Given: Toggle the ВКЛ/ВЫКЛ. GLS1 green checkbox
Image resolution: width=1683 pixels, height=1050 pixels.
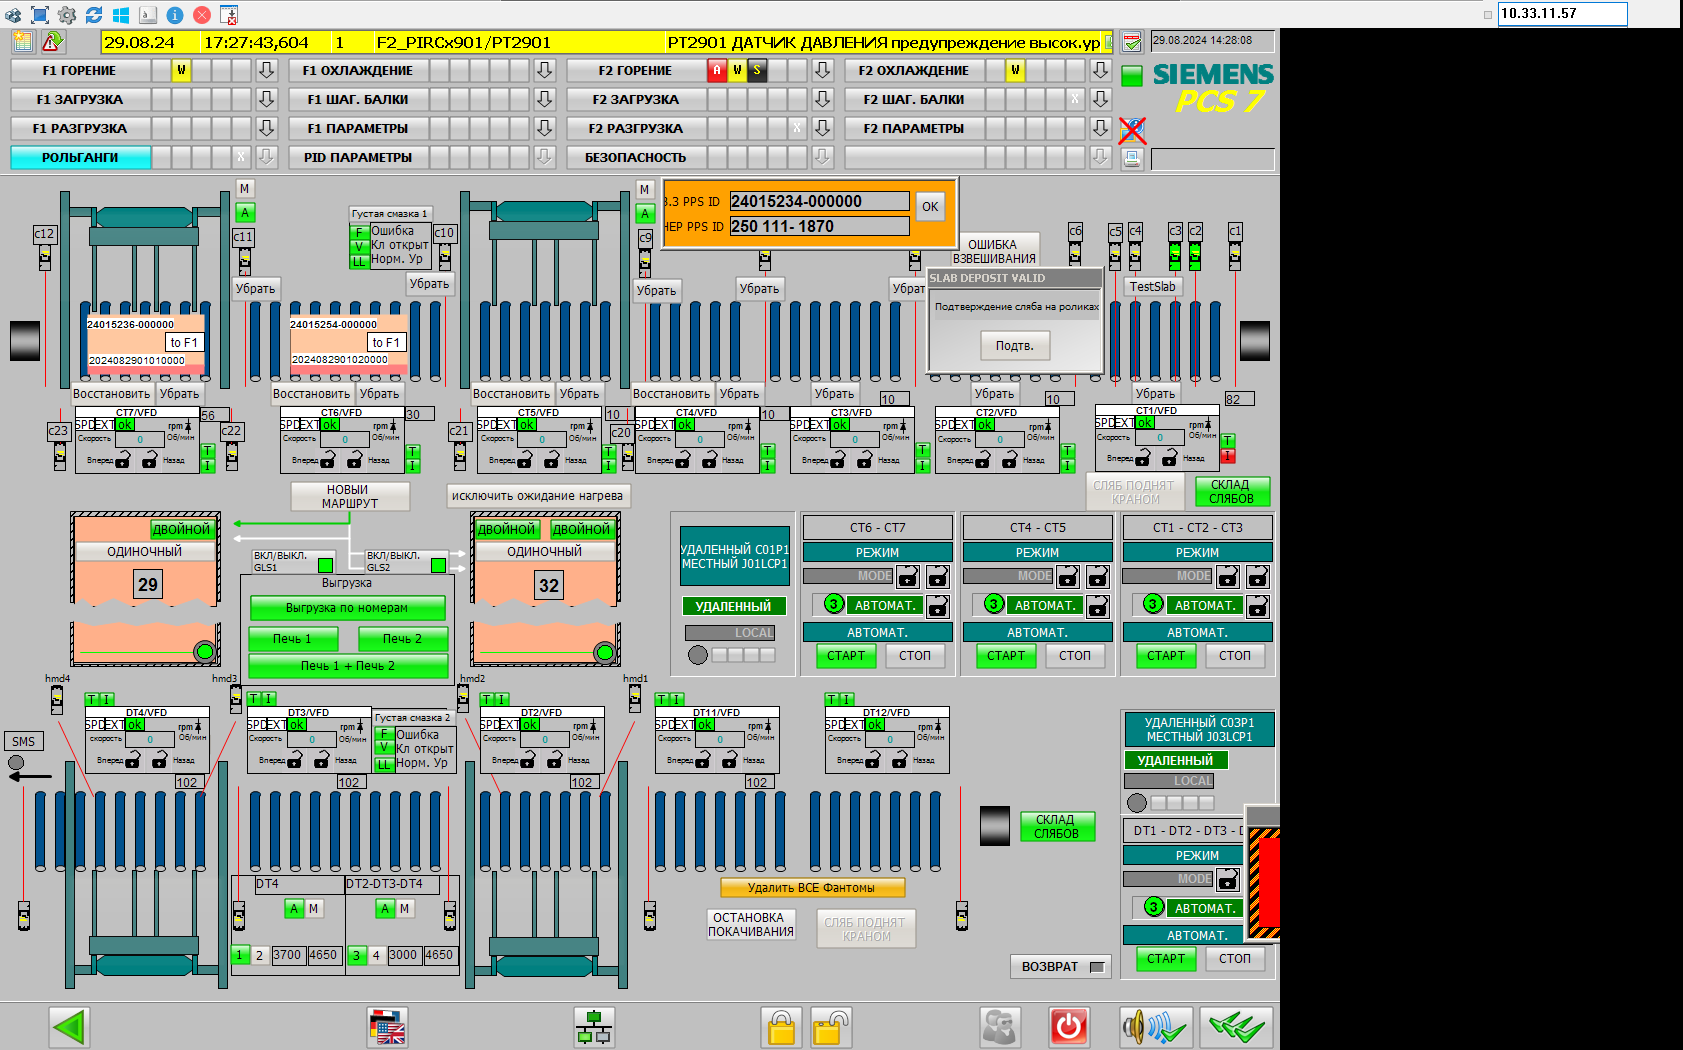Looking at the screenshot, I should (325, 565).
